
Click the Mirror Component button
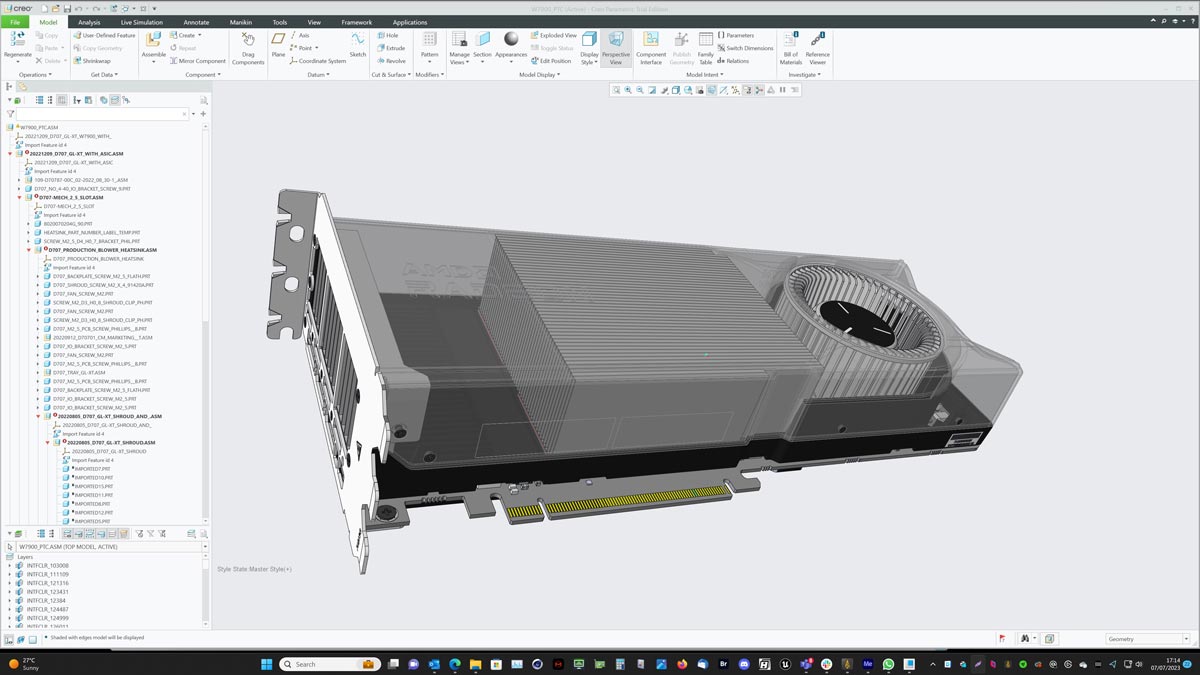[x=197, y=61]
